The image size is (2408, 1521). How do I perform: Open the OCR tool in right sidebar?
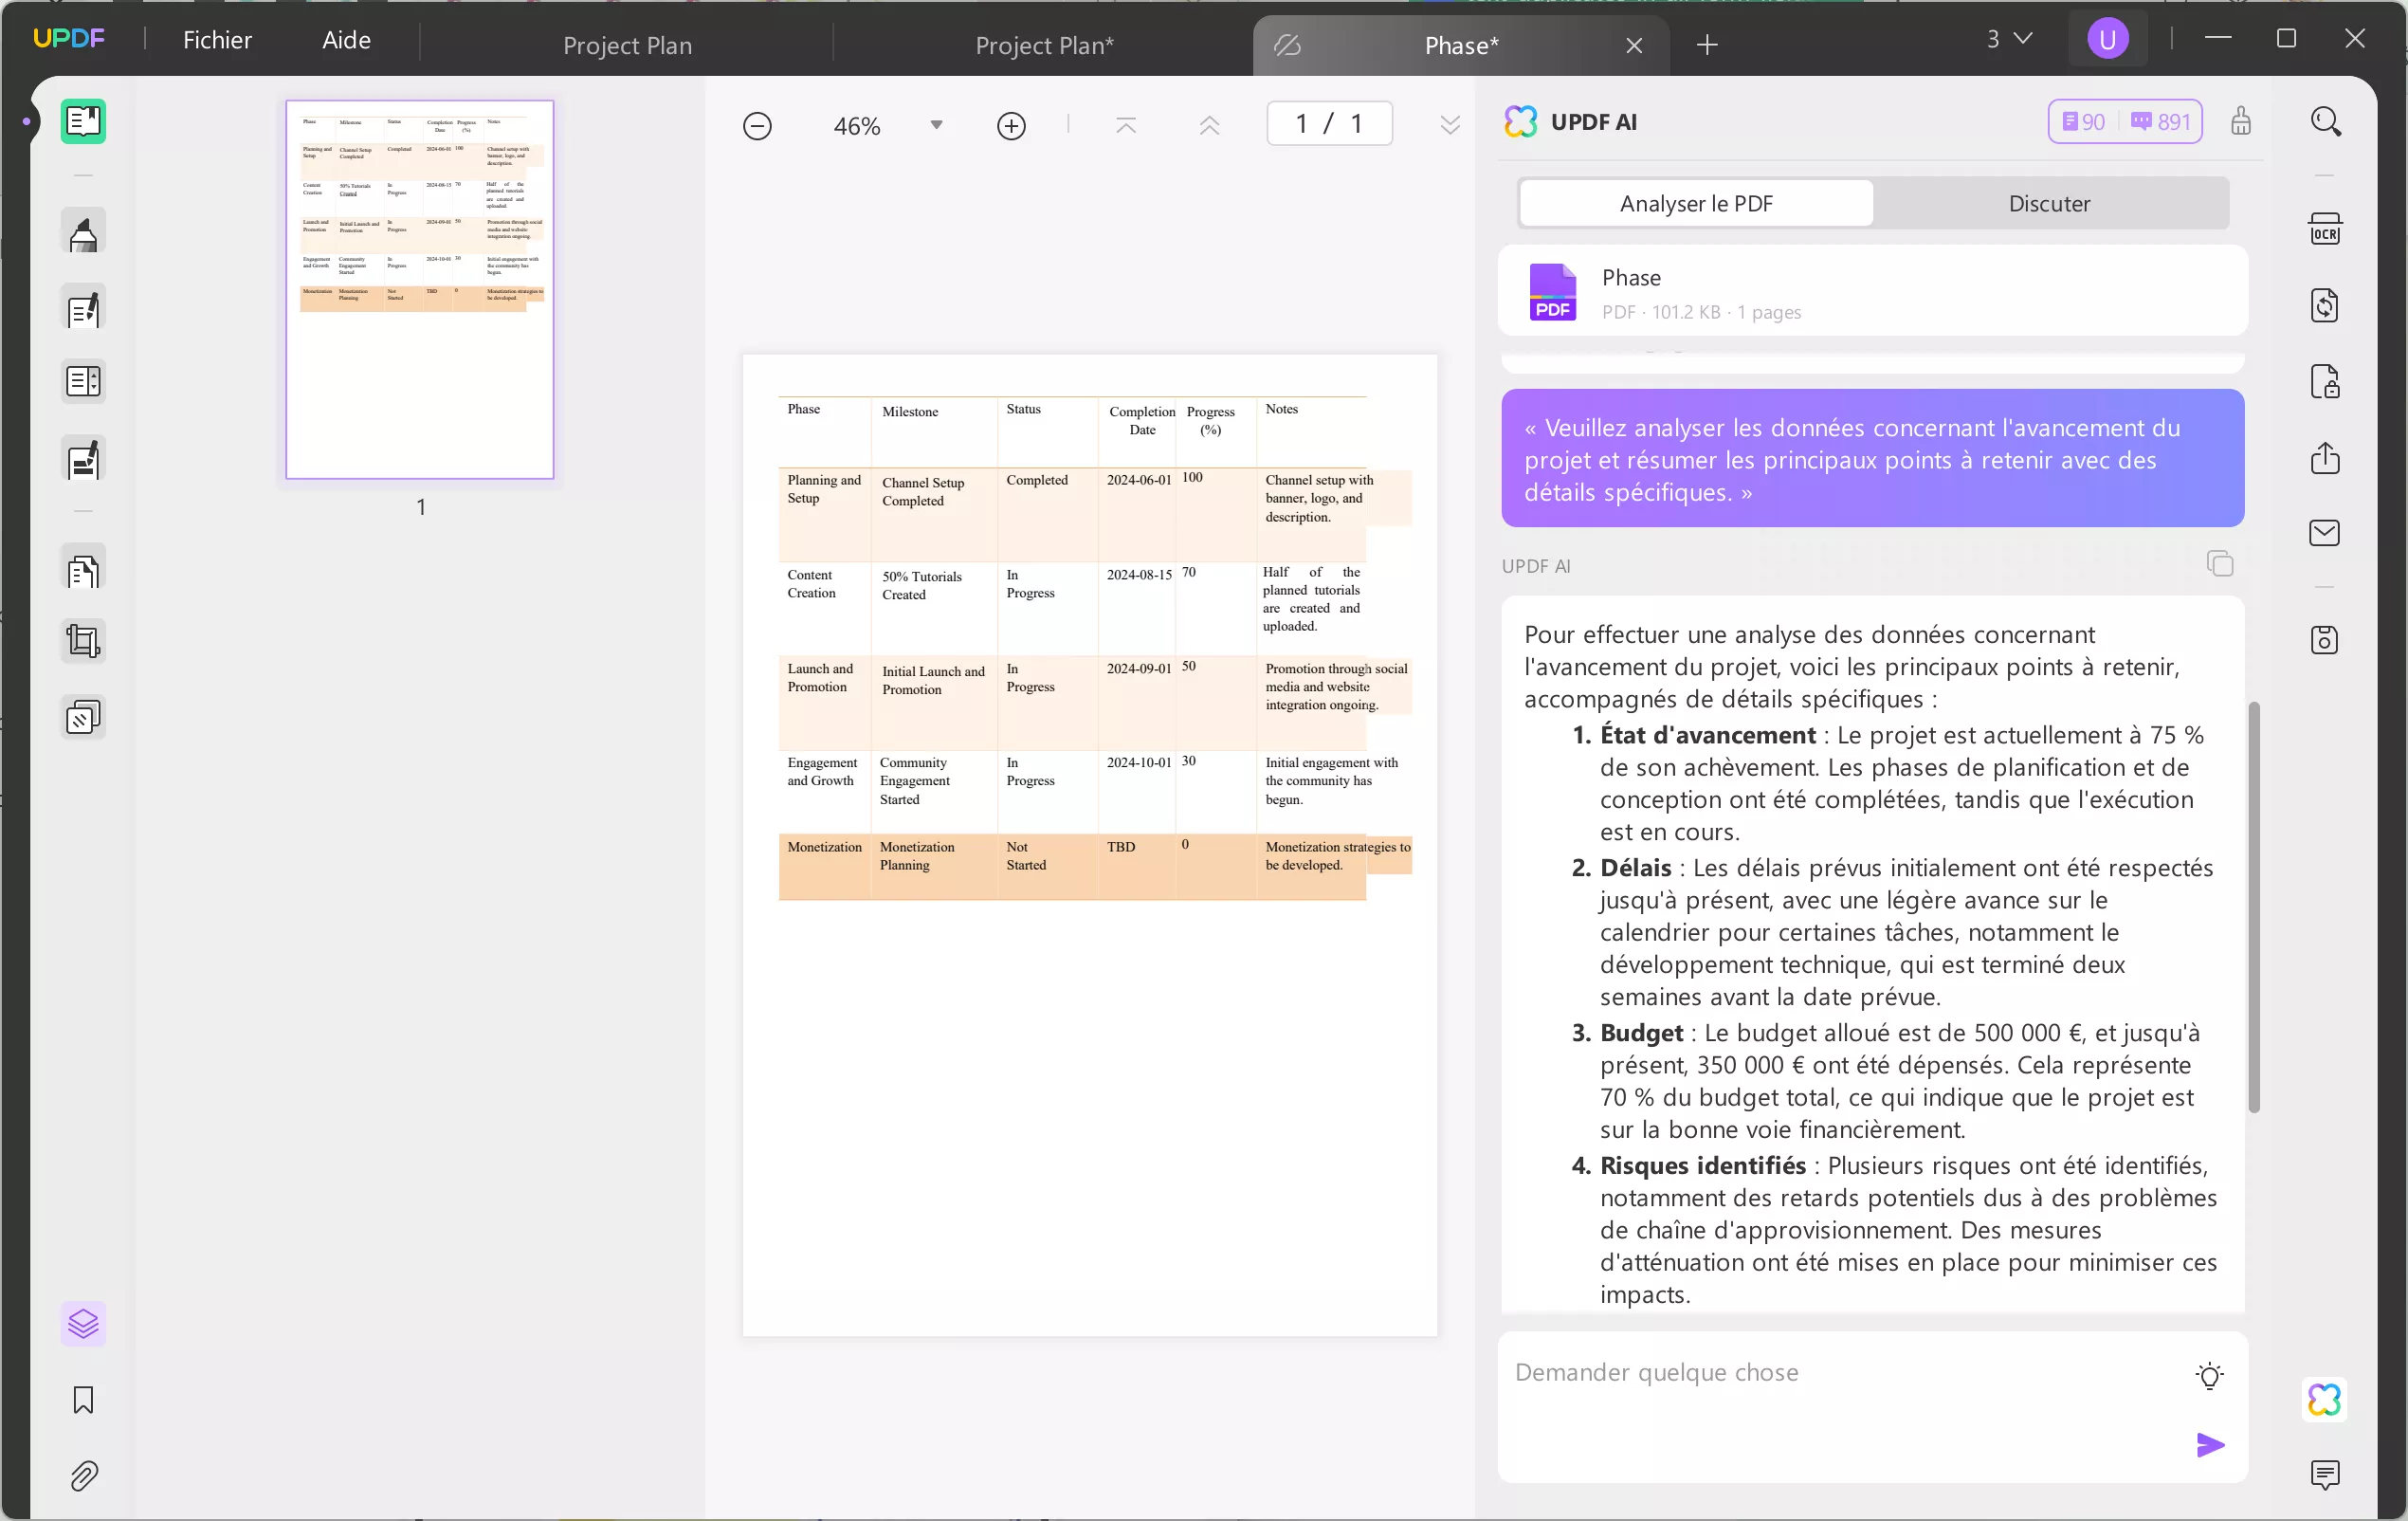coord(2324,229)
